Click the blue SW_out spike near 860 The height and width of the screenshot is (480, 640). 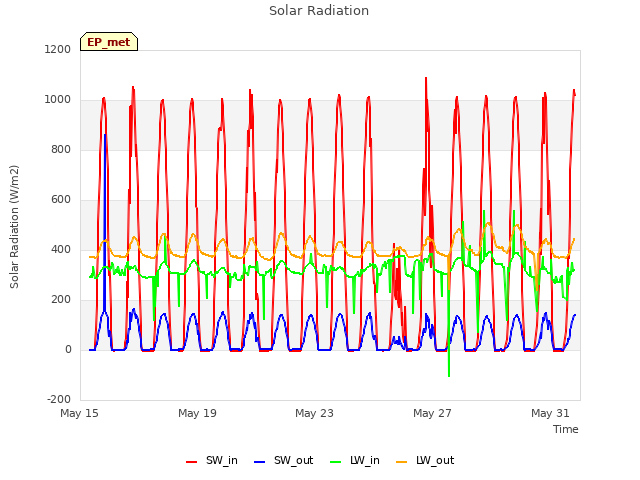105,136
